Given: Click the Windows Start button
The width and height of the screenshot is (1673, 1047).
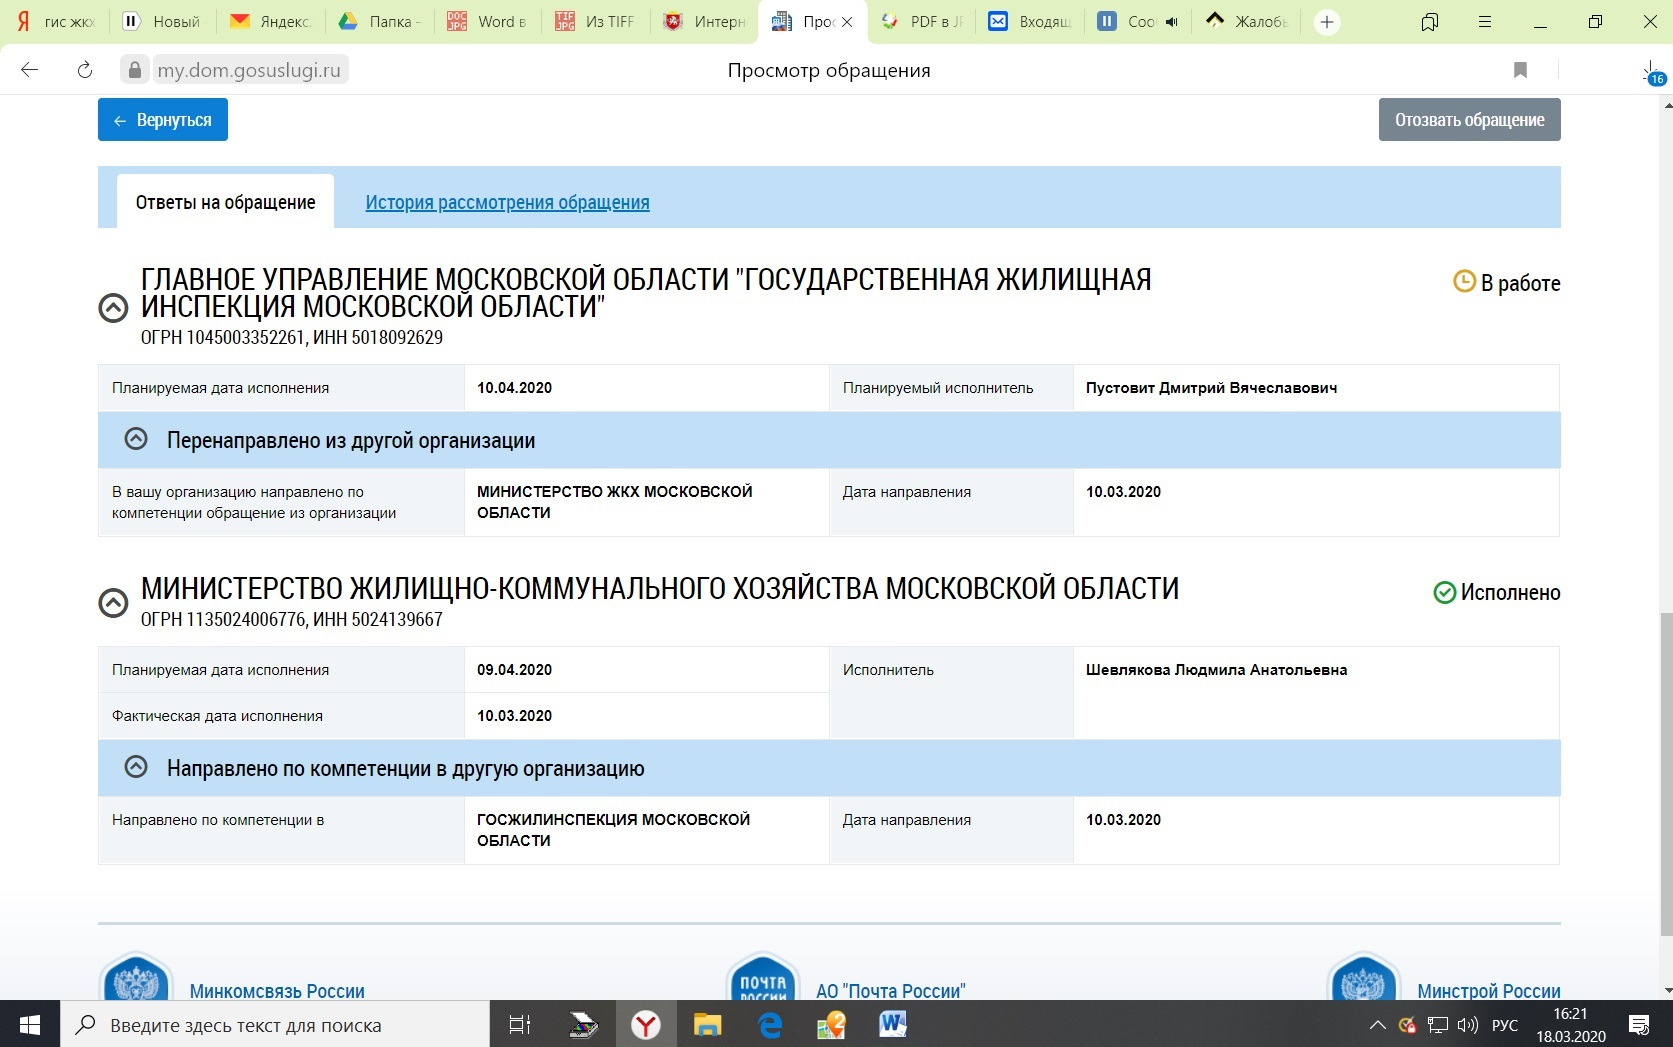Looking at the screenshot, I should [x=30, y=1024].
